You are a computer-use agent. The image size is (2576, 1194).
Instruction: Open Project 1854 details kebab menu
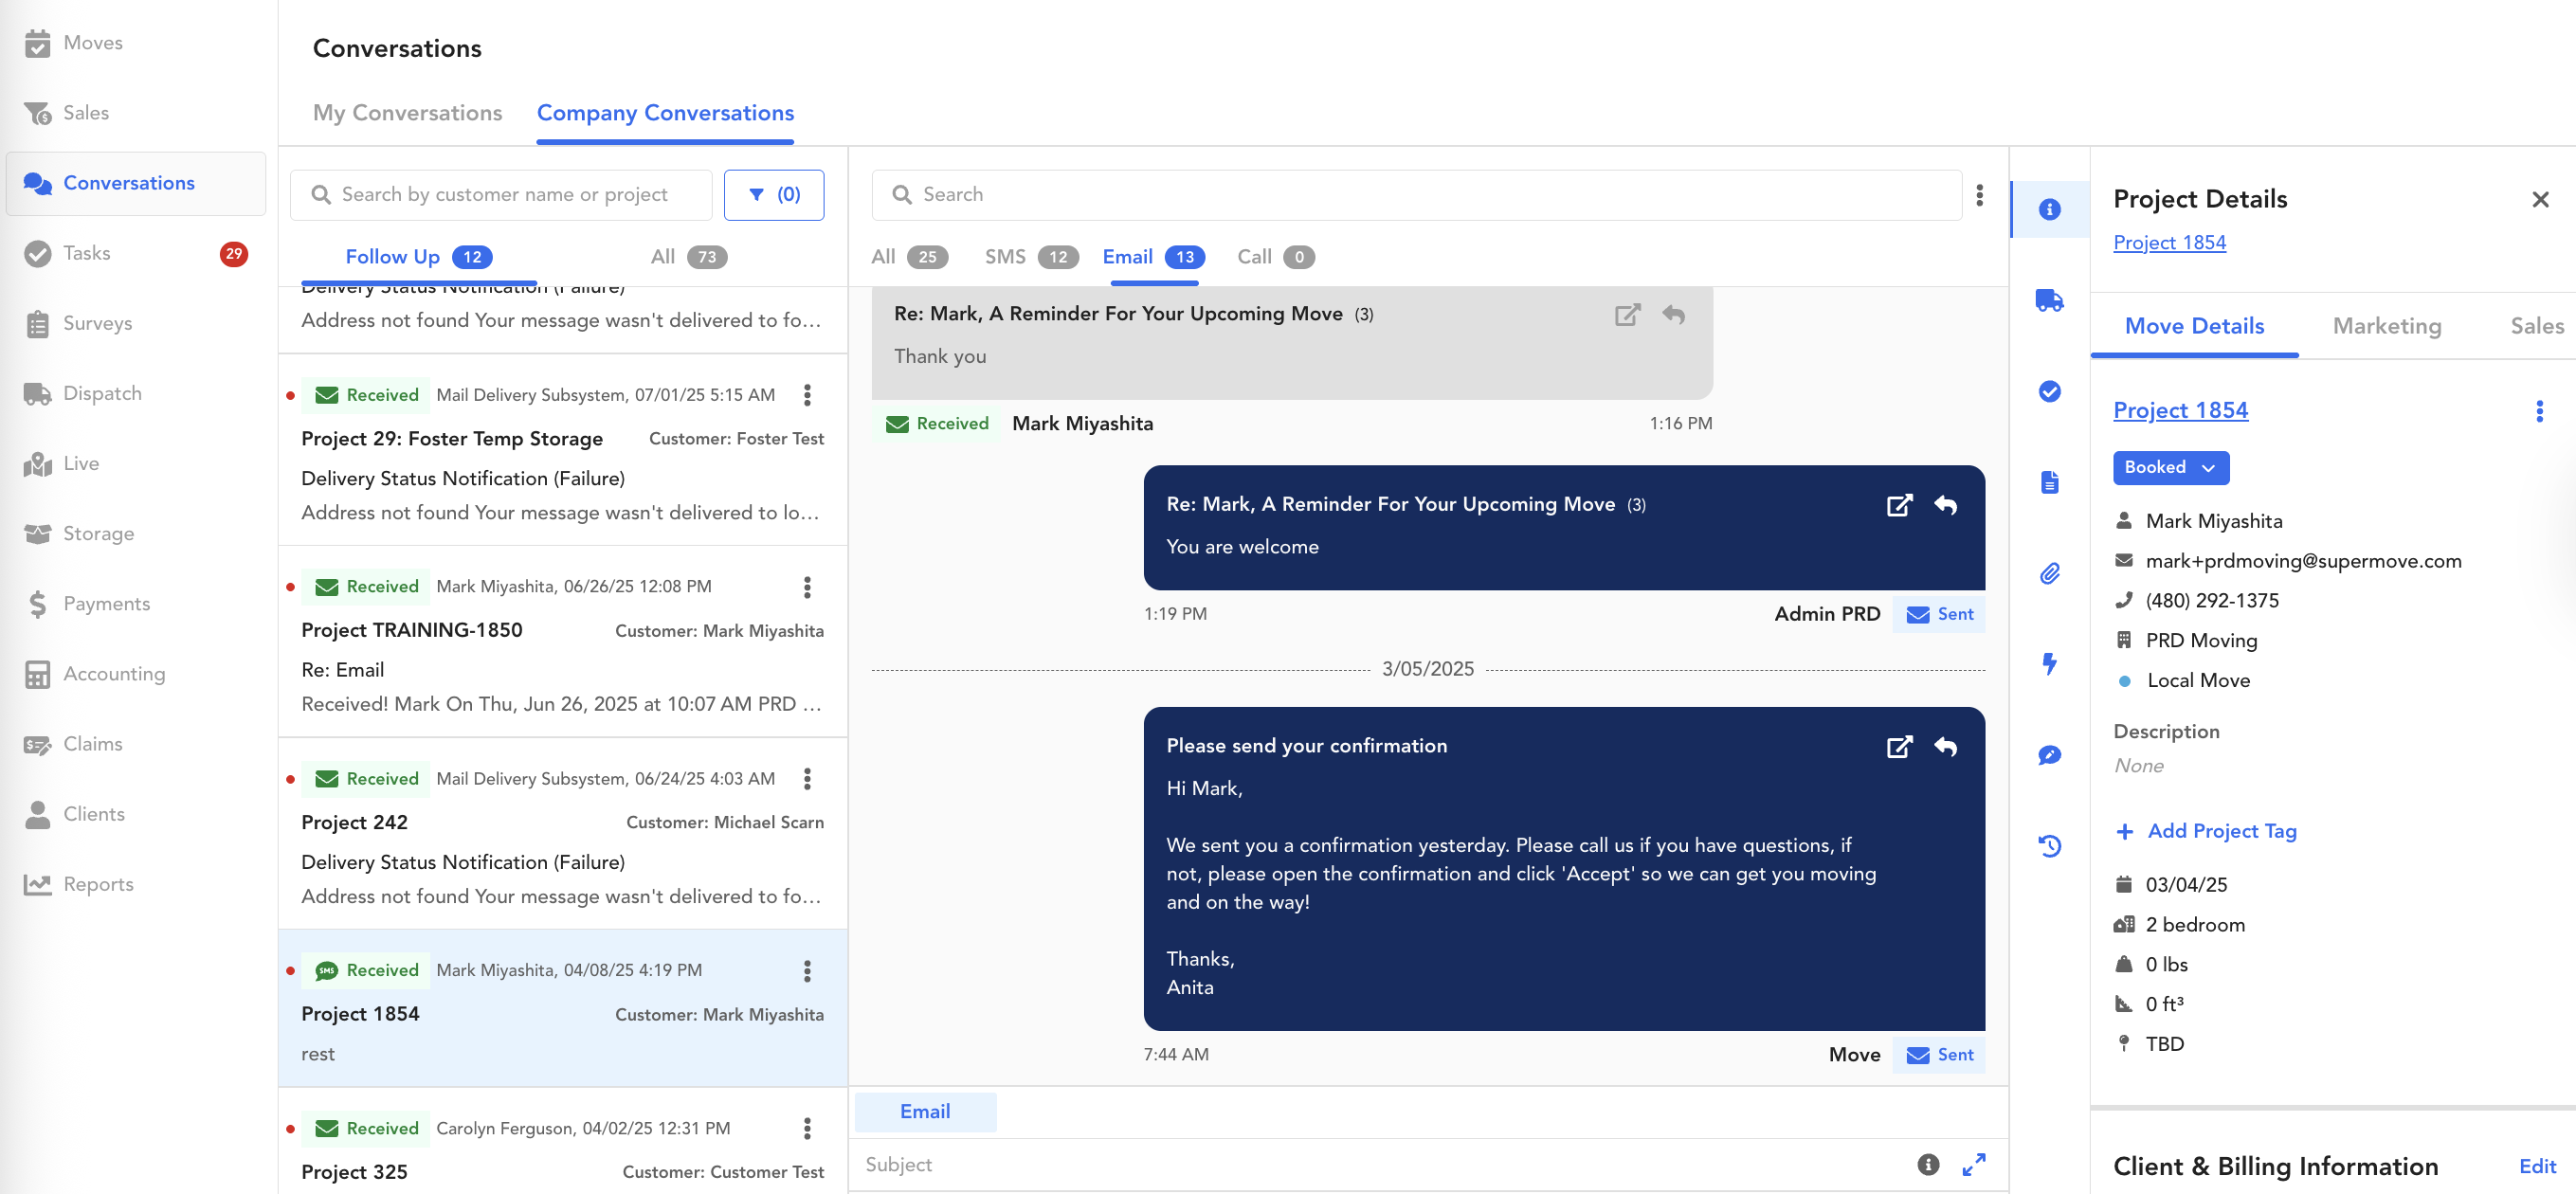click(2539, 411)
